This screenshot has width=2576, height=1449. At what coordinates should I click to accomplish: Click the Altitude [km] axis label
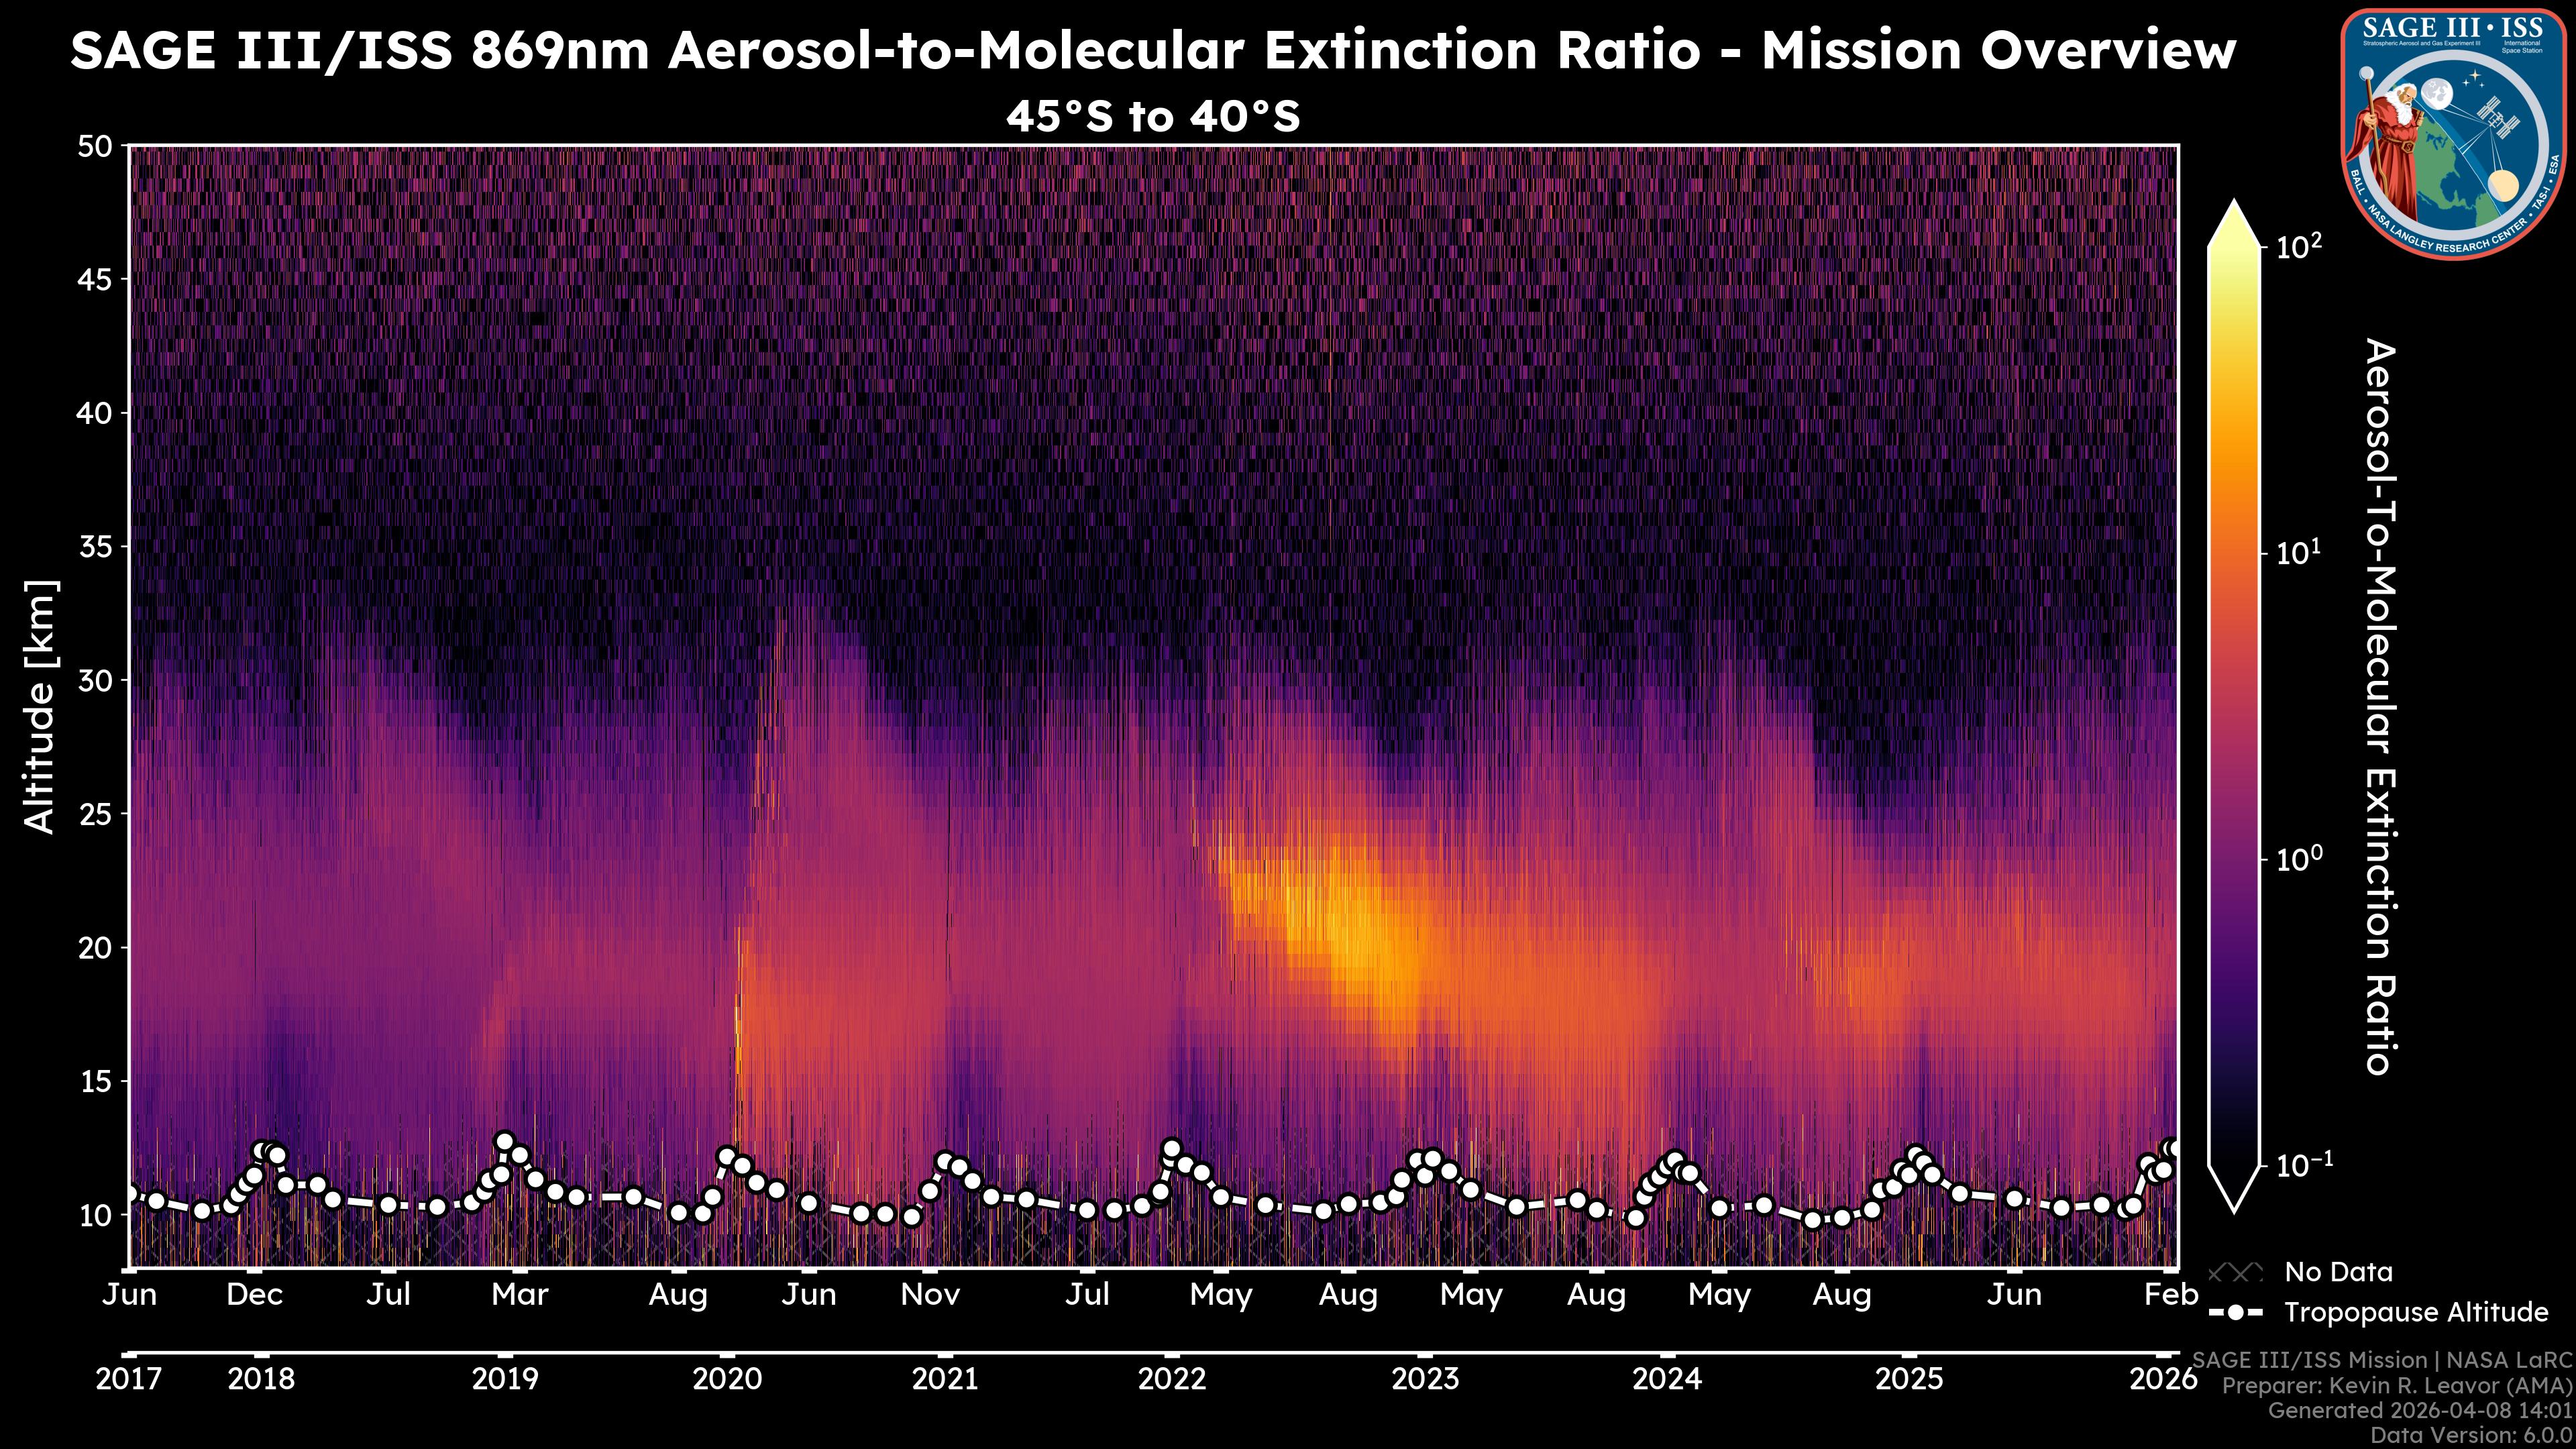[40, 706]
